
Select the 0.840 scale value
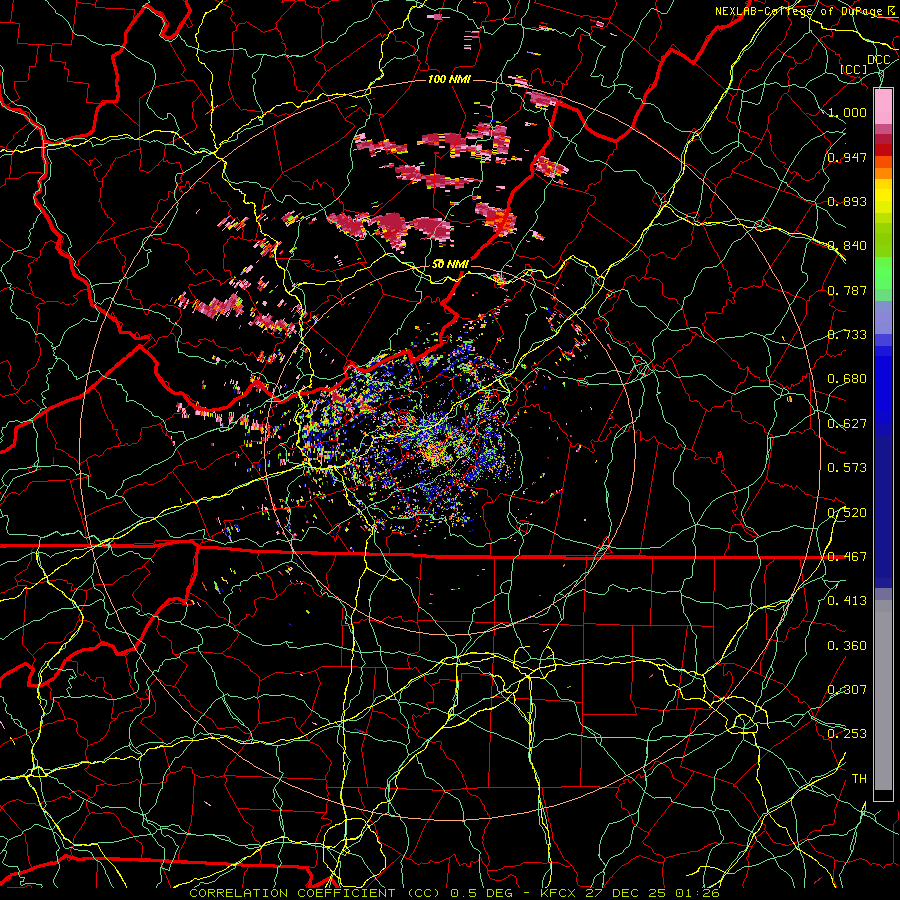click(x=847, y=246)
